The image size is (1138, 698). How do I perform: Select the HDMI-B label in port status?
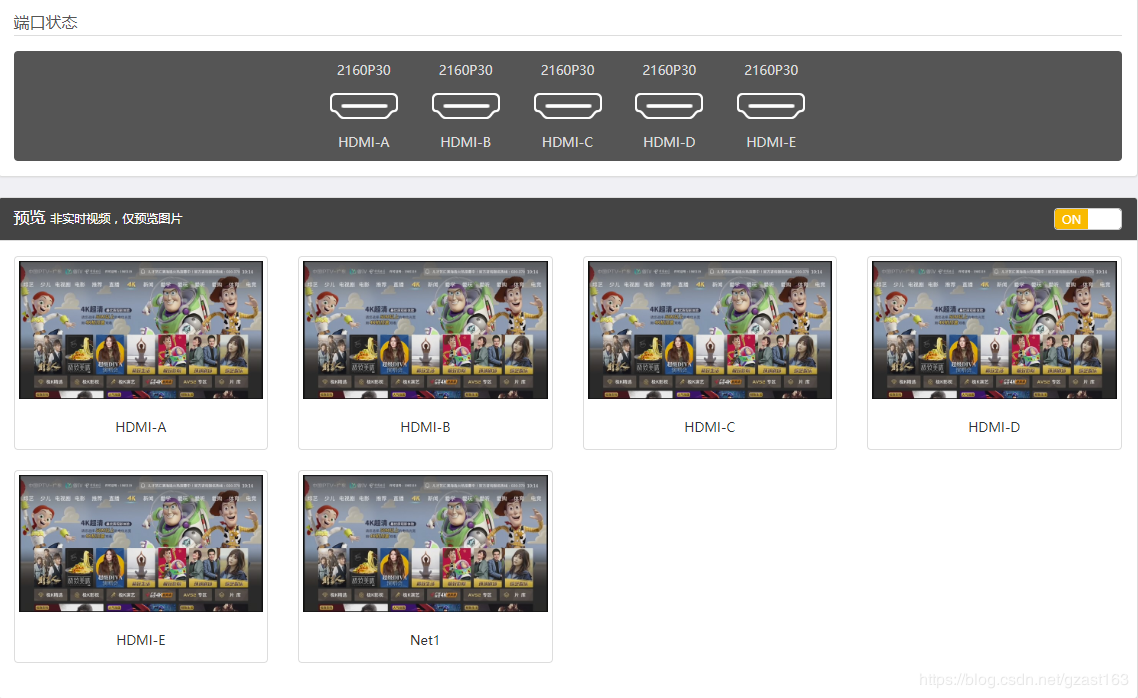[466, 142]
